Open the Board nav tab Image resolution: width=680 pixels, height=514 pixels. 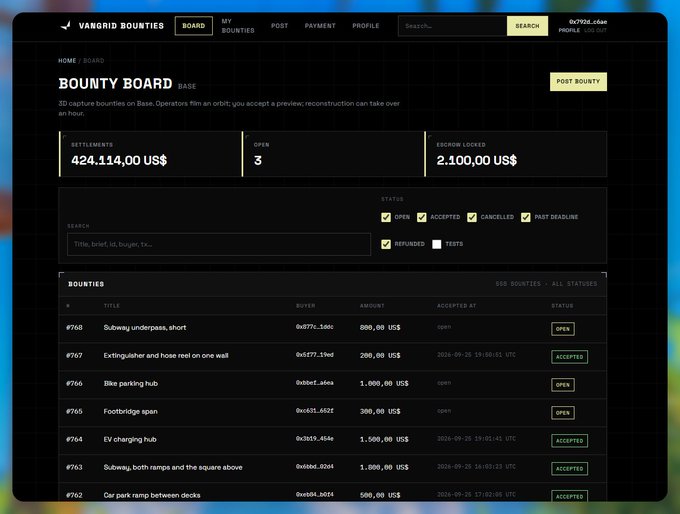(193, 26)
